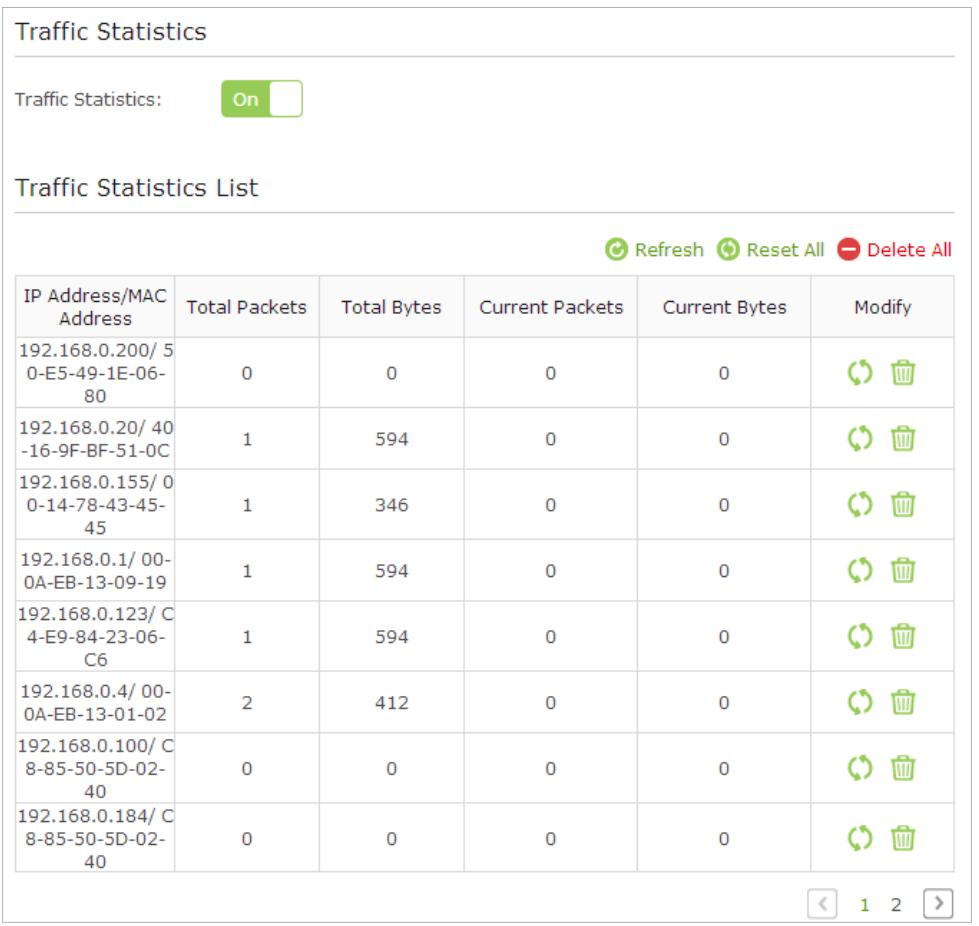Select address cell 192.168.0.20/ 40-16-9F-BF-51-0C
Image resolution: width=979 pixels, height=926 pixels.
(95, 438)
